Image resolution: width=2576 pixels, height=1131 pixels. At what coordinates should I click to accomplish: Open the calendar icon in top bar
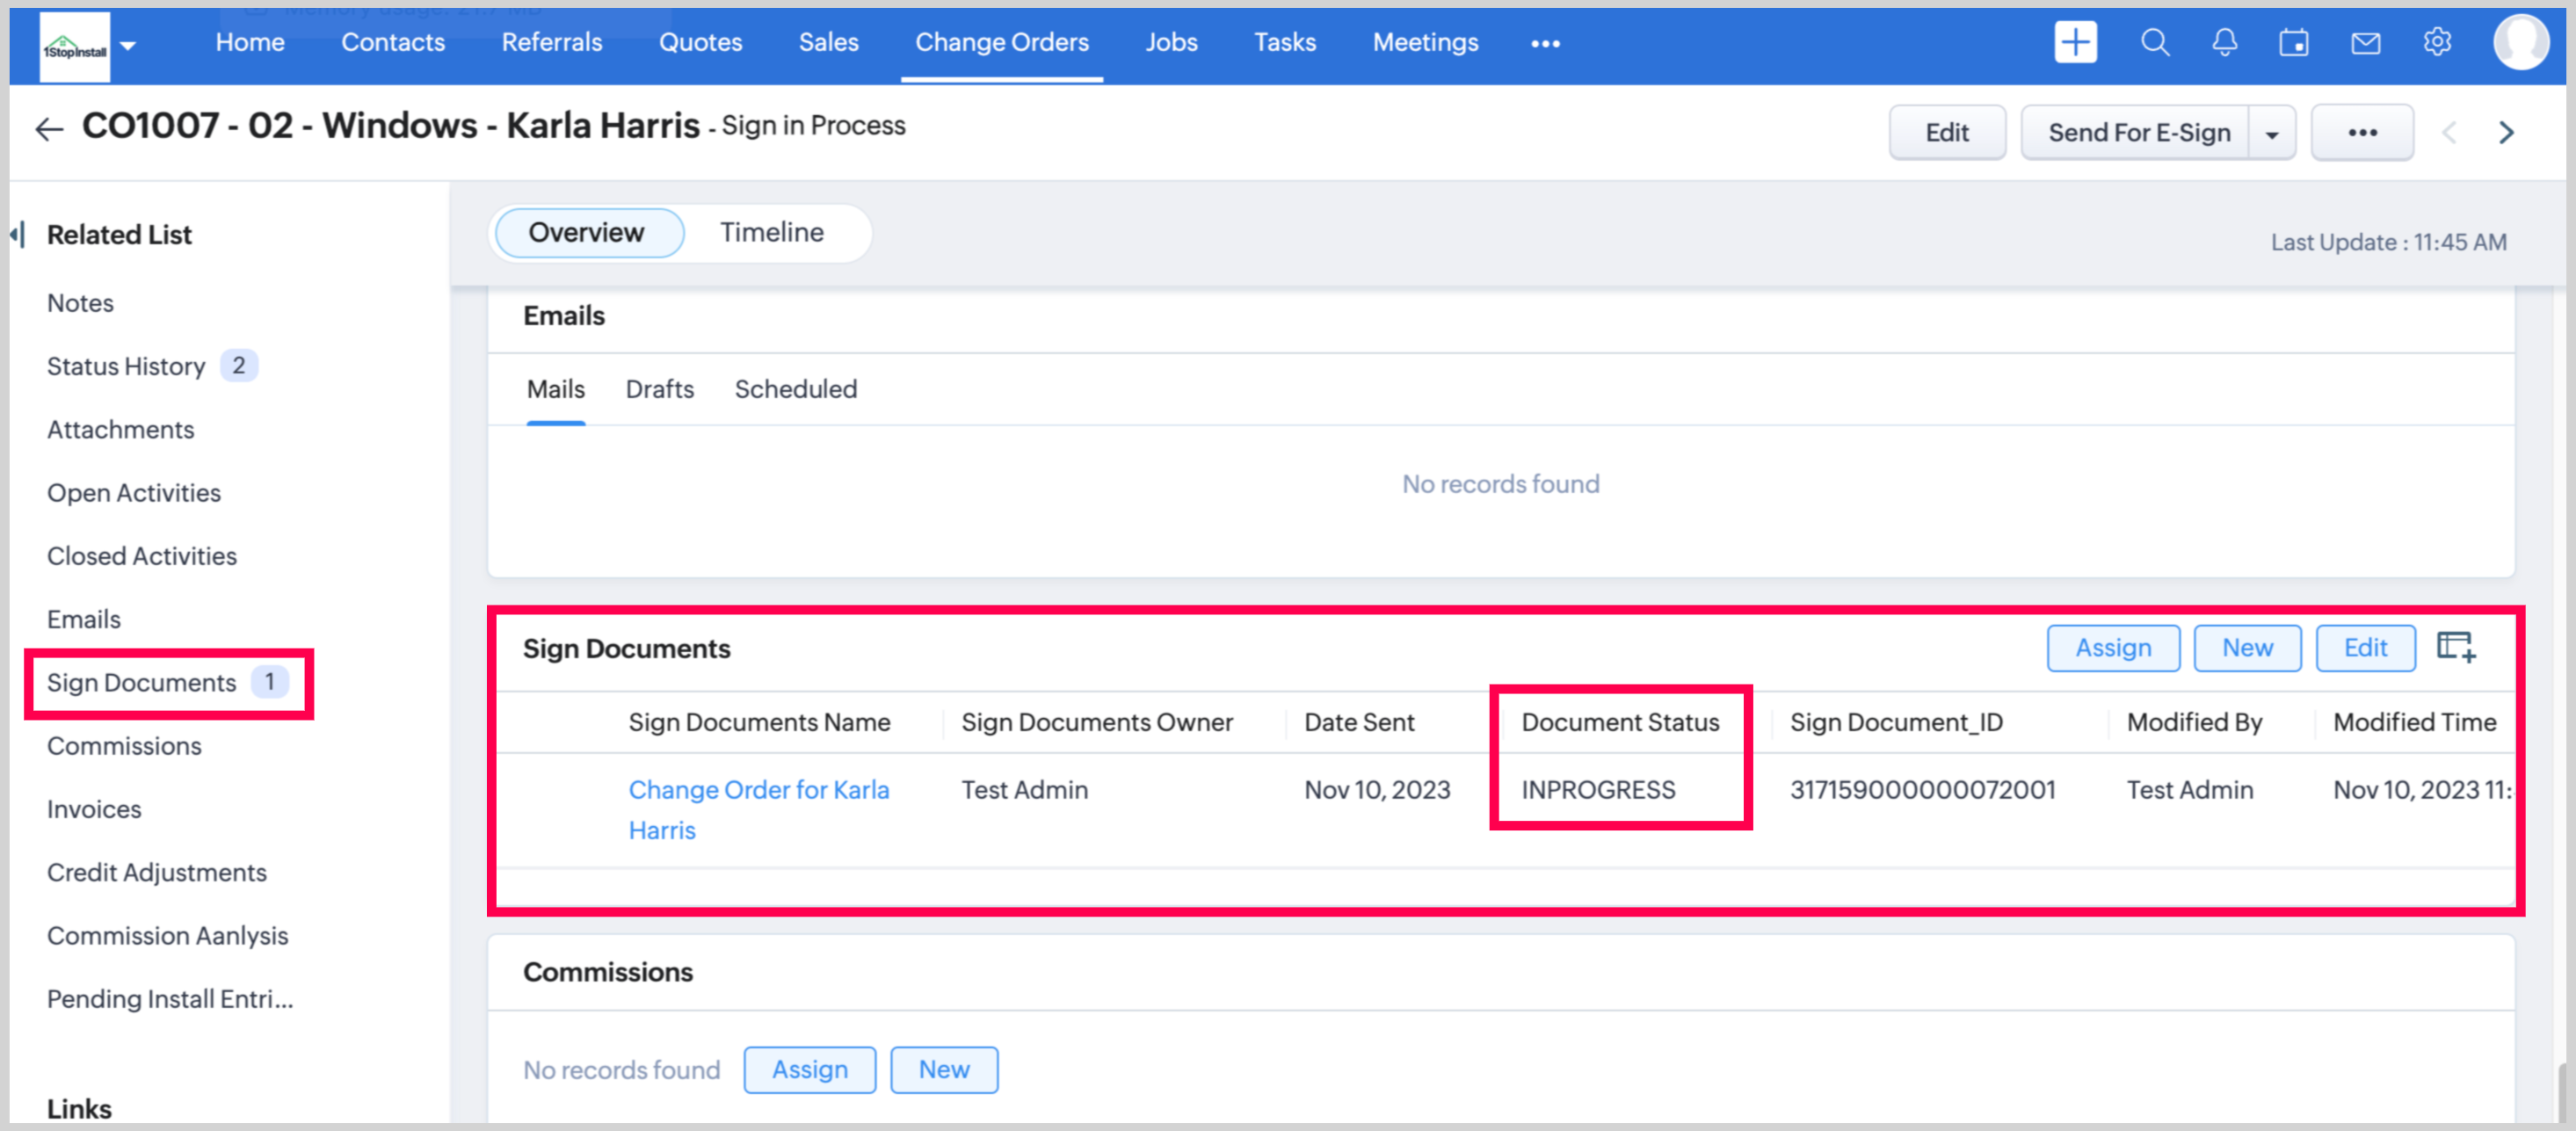coord(2294,43)
